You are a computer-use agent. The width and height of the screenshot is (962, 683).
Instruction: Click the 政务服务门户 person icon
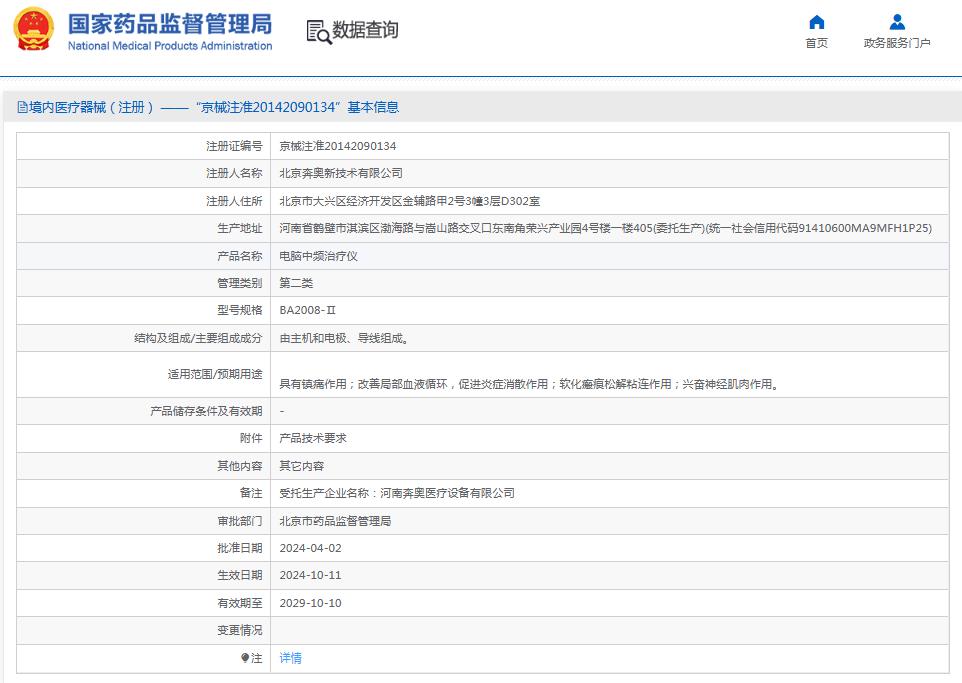click(x=895, y=22)
